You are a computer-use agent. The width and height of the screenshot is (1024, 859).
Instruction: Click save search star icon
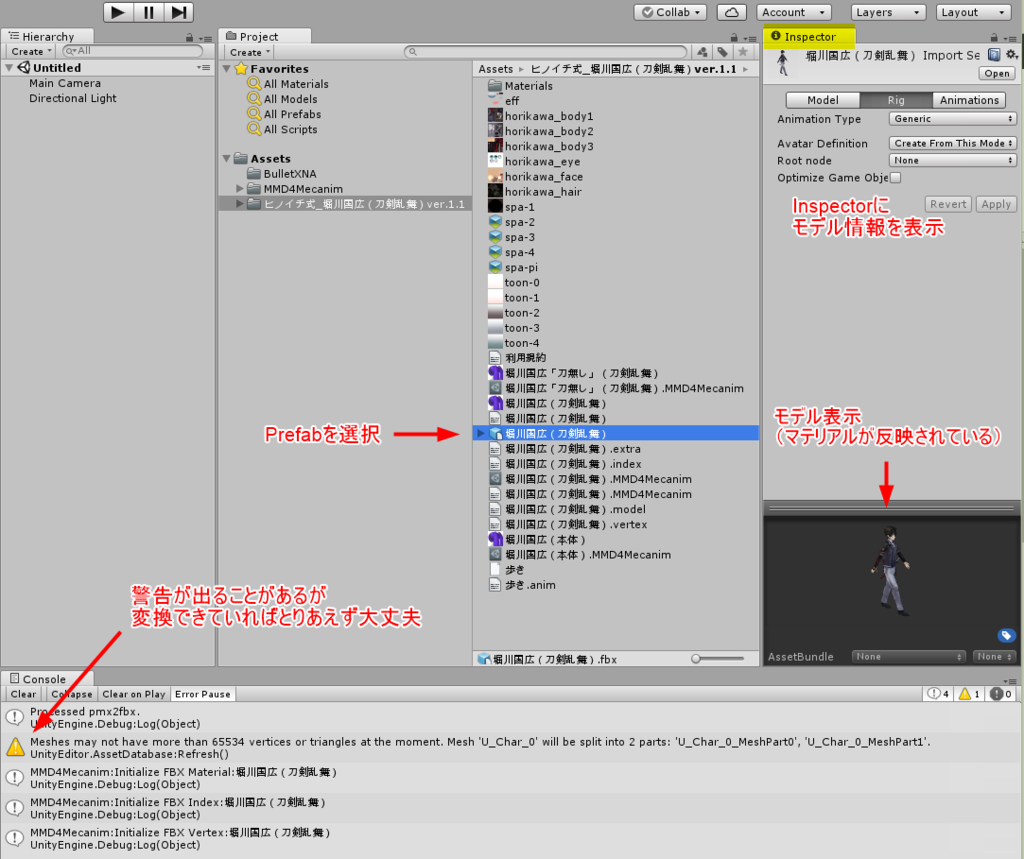[743, 52]
